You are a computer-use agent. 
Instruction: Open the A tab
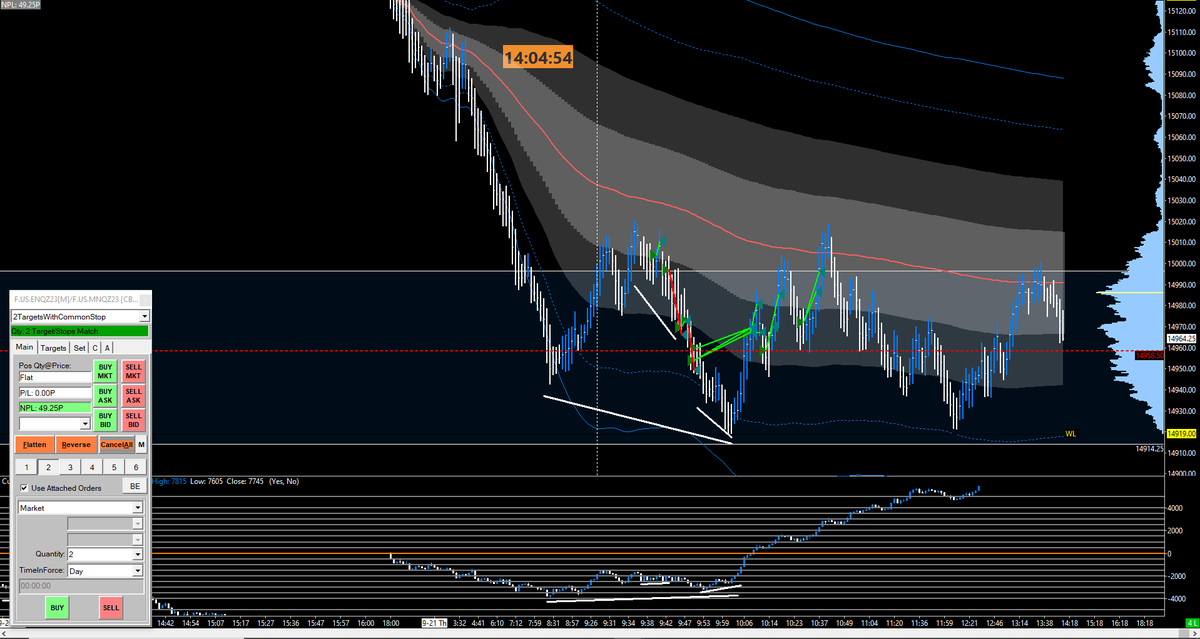click(107, 348)
